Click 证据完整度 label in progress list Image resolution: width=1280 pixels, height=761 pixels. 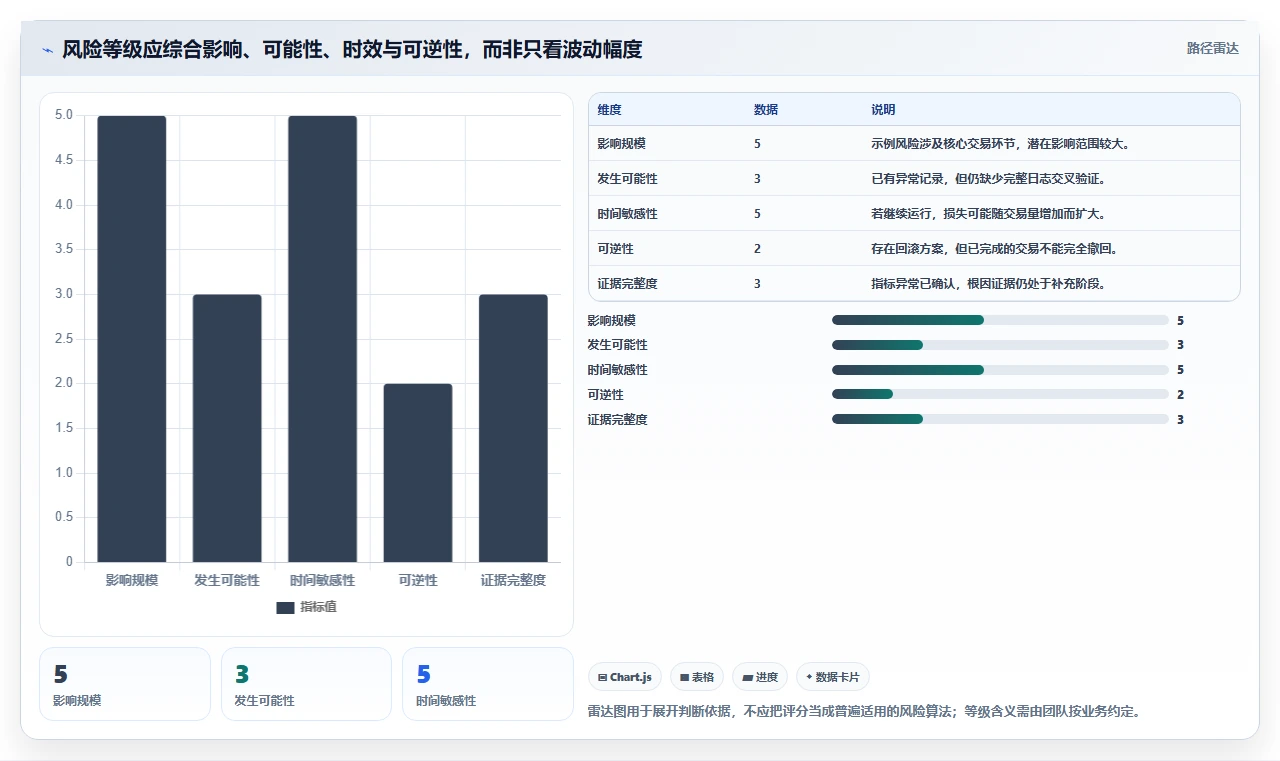pos(618,420)
